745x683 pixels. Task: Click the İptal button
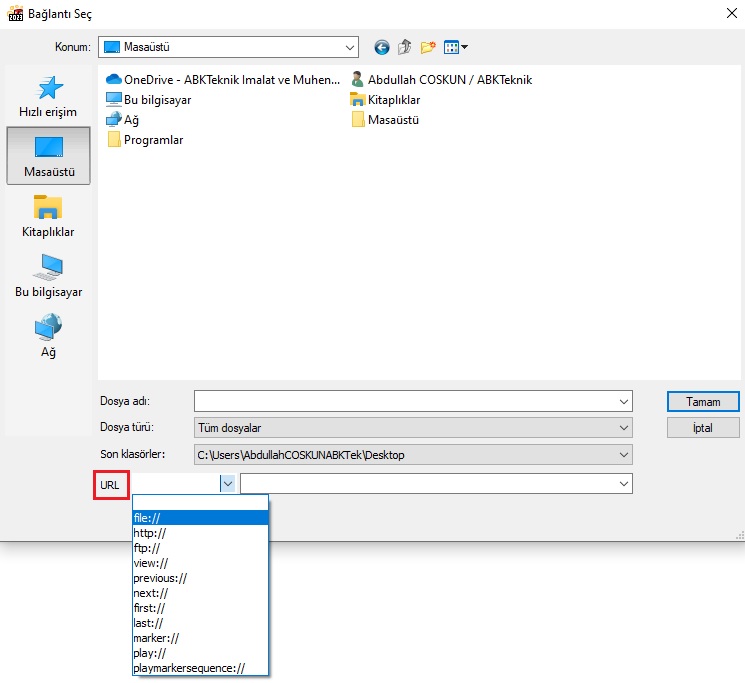point(703,428)
